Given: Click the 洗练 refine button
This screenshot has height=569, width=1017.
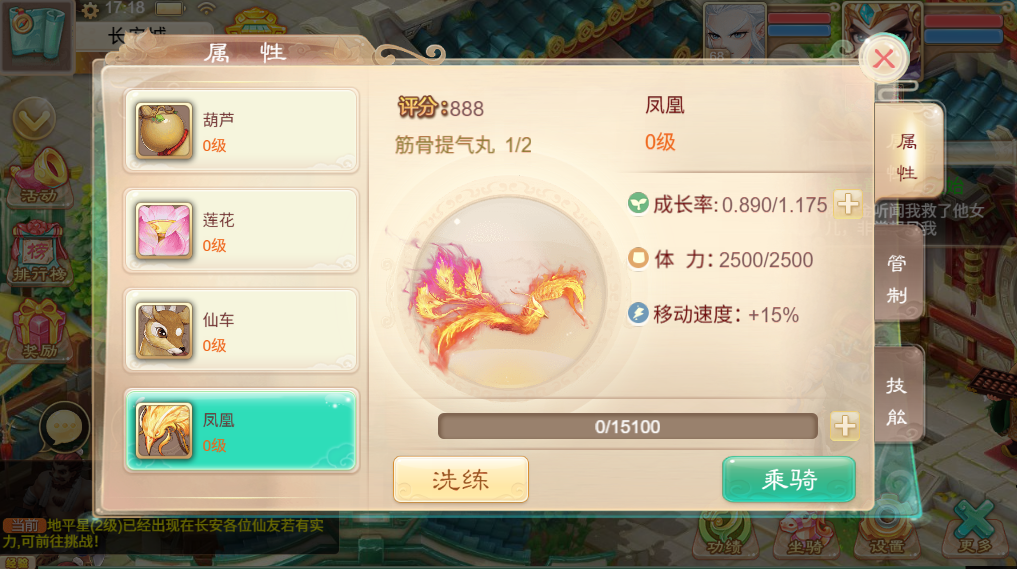Looking at the screenshot, I should tap(461, 479).
